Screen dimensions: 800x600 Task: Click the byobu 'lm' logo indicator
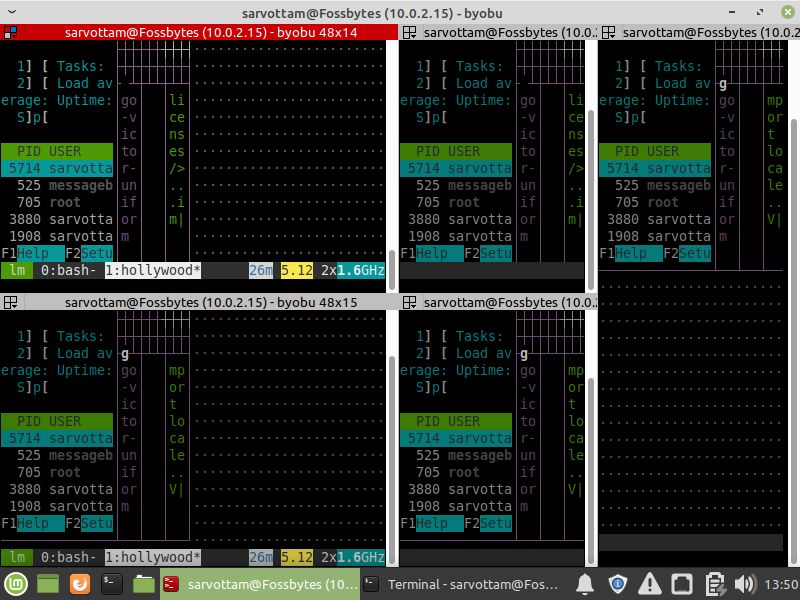[16, 270]
